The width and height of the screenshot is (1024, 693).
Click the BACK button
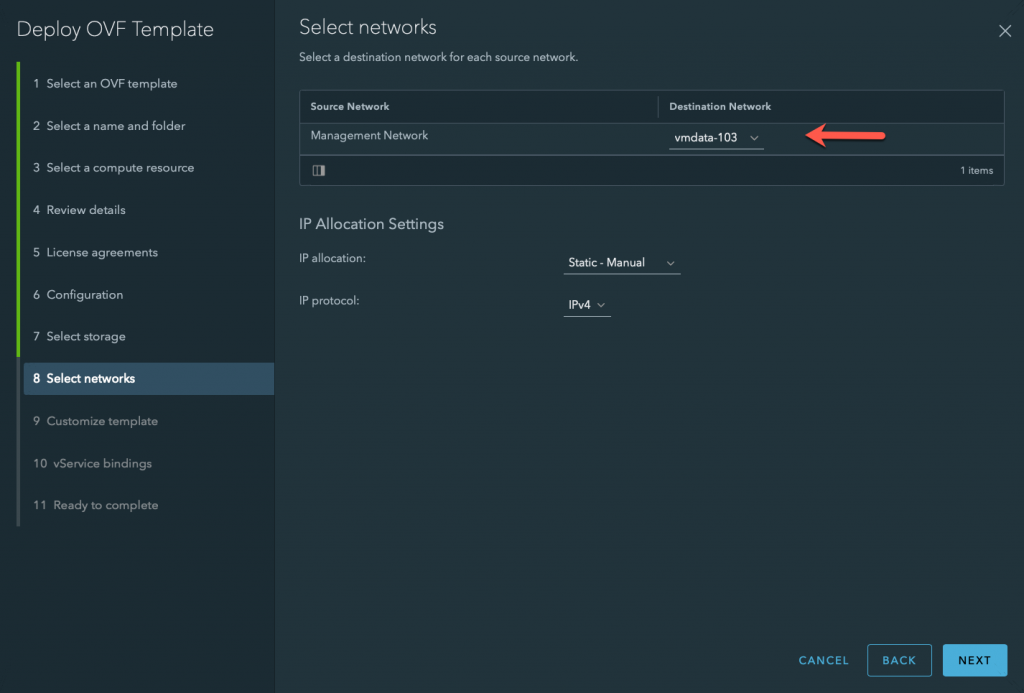899,660
